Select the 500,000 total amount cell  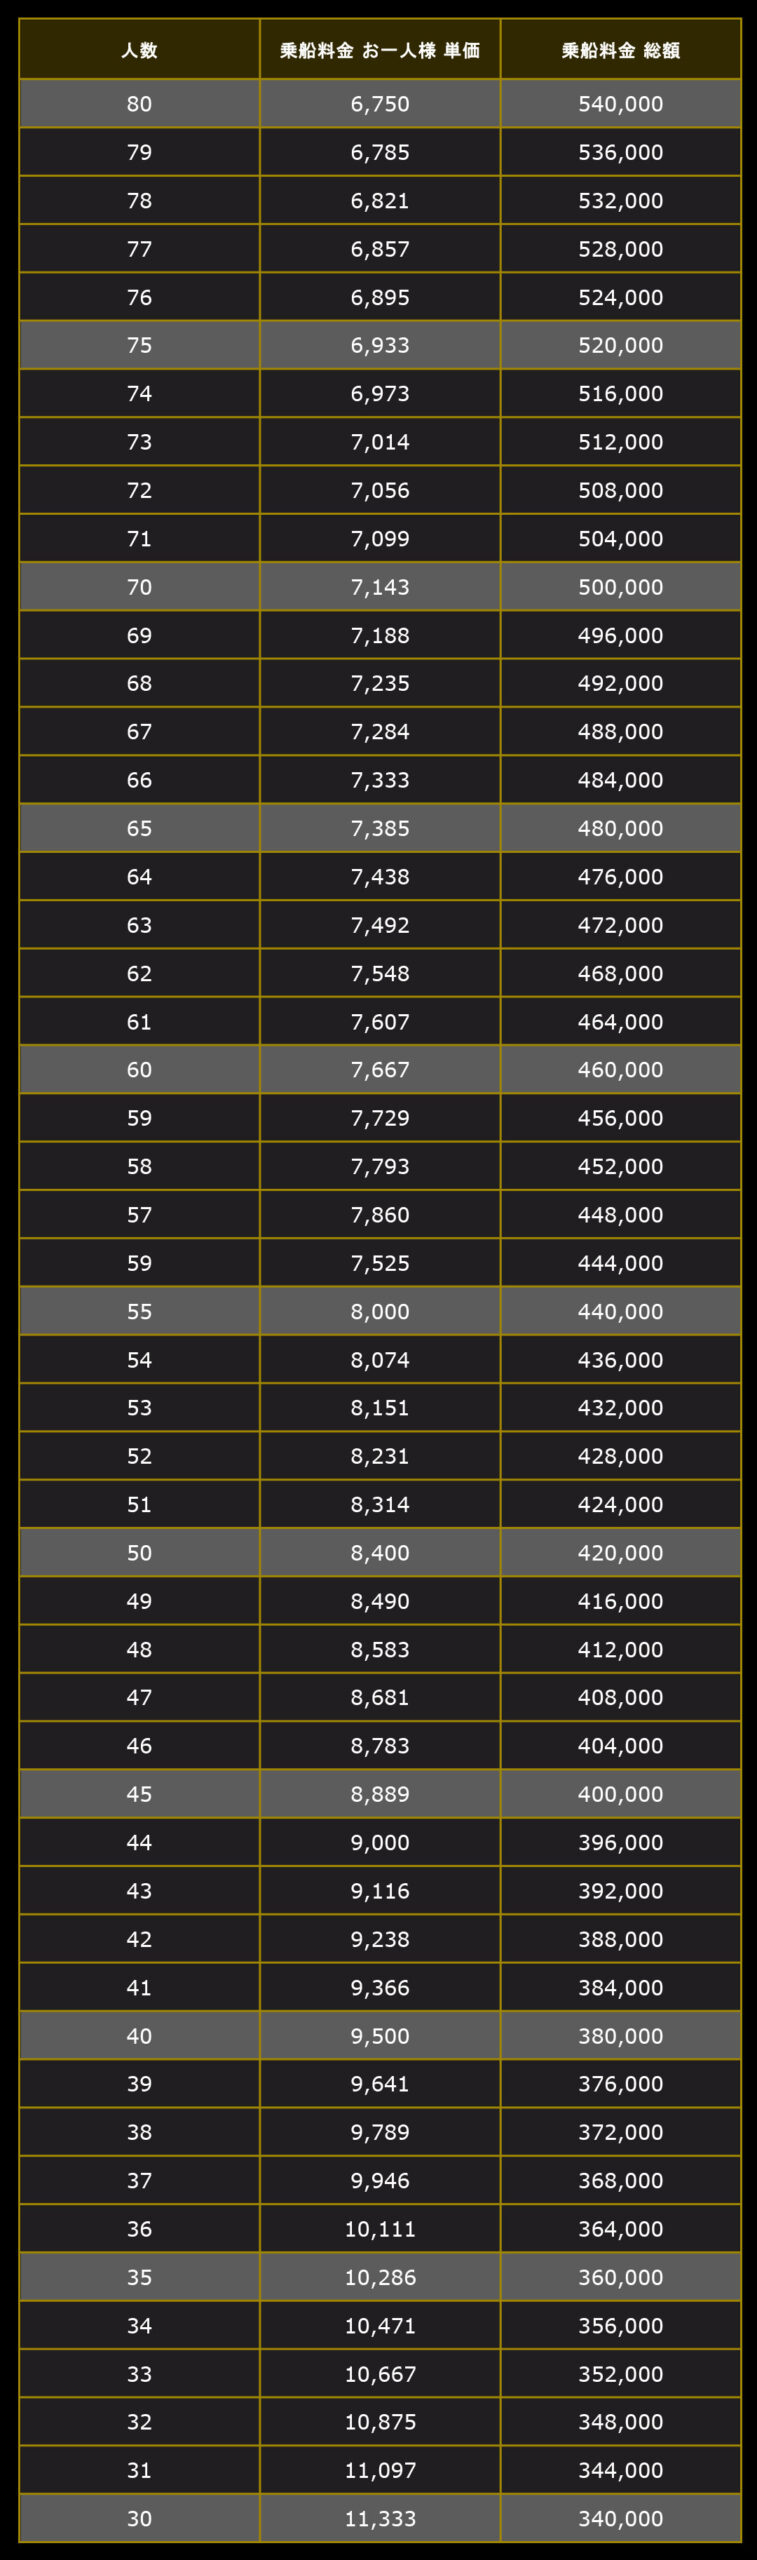click(x=621, y=587)
